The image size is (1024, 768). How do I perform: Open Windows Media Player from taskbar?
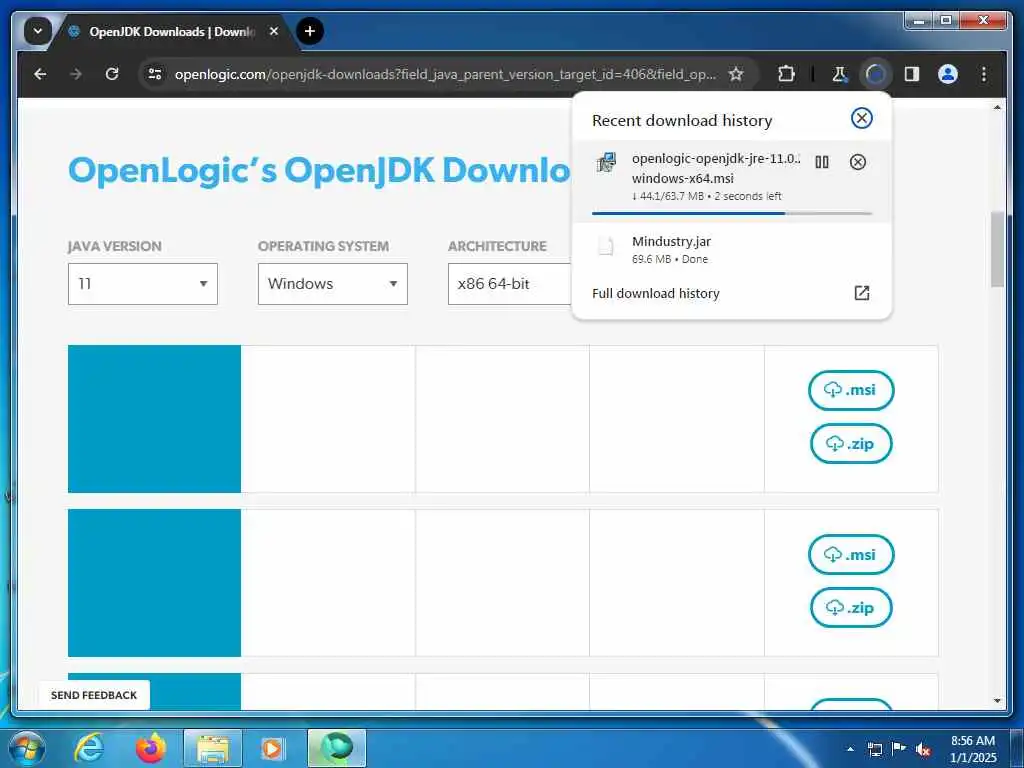(x=272, y=748)
